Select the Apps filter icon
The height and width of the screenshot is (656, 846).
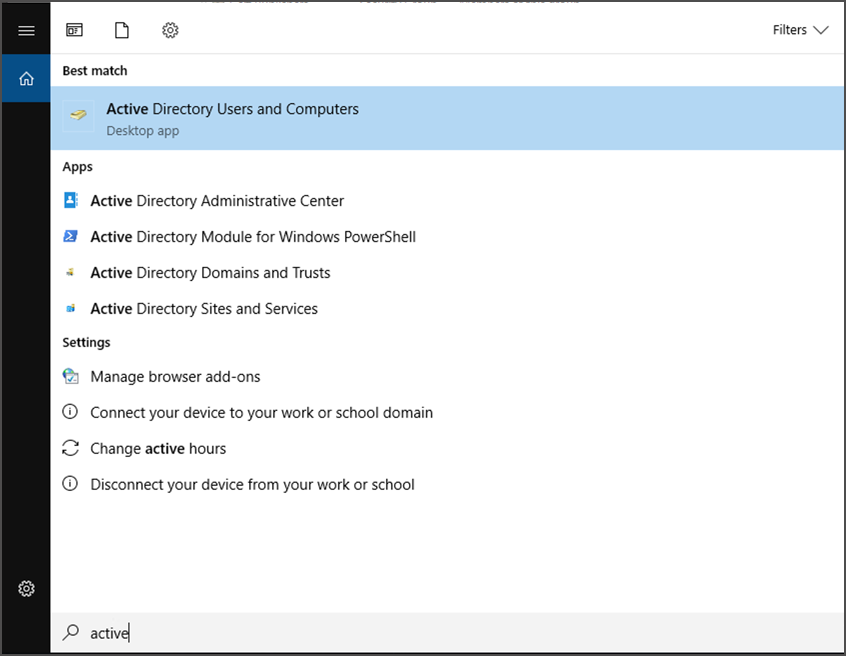click(x=75, y=30)
